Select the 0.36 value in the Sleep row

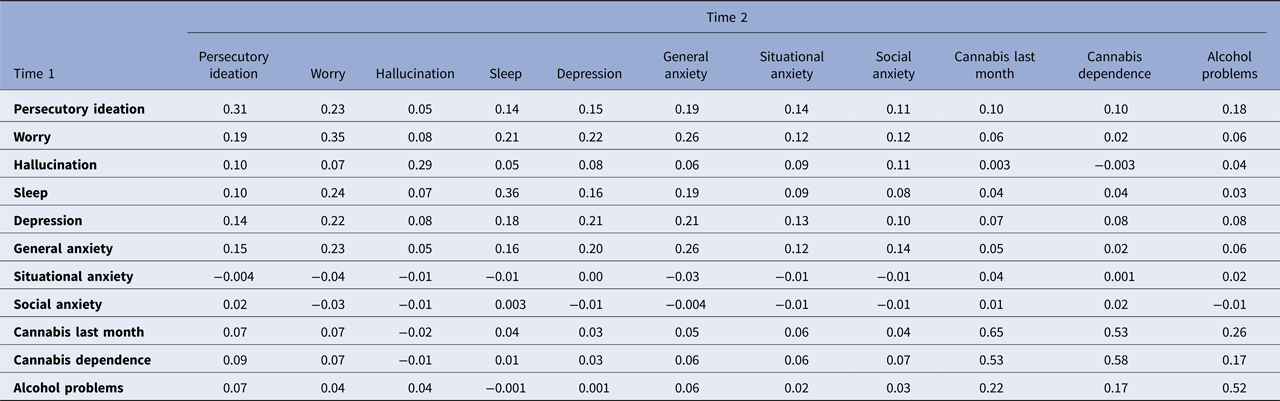coord(506,192)
